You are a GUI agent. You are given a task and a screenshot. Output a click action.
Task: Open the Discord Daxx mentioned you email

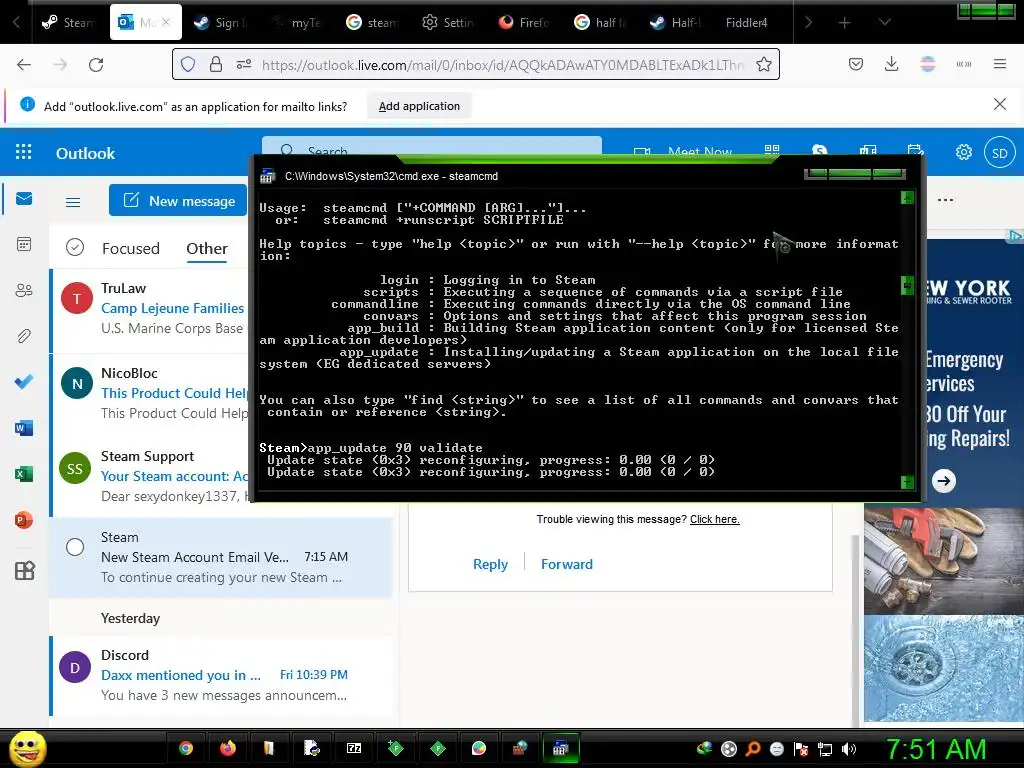(222, 675)
